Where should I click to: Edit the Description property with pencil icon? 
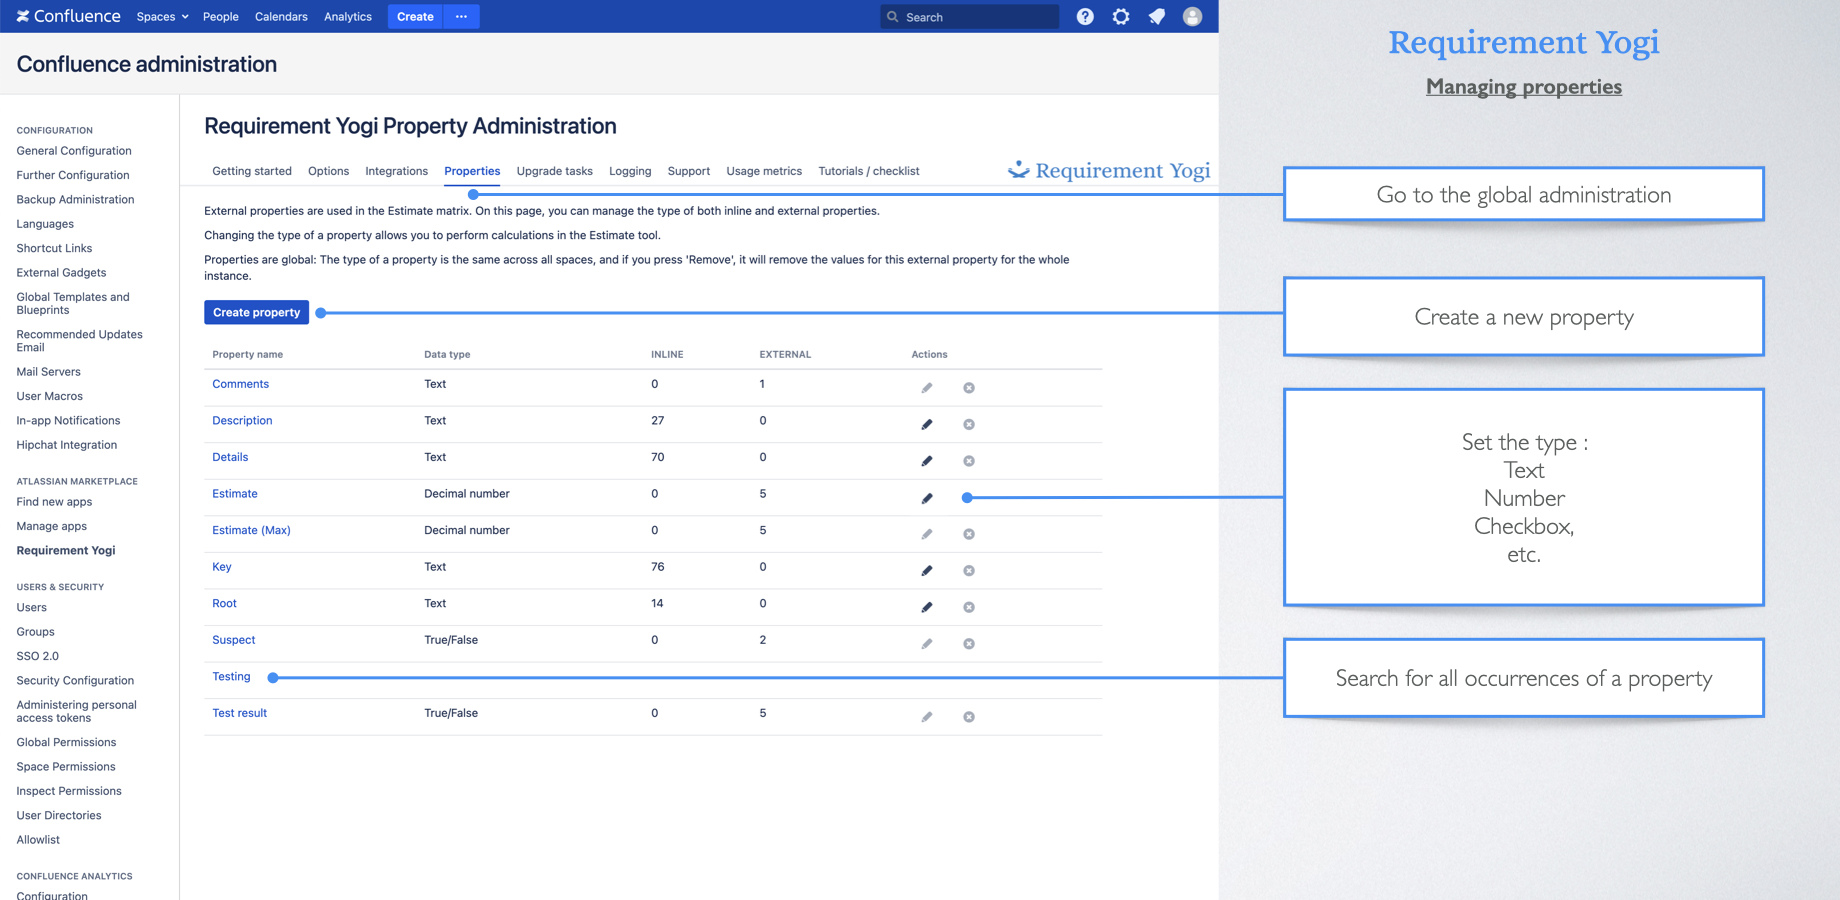(x=927, y=425)
